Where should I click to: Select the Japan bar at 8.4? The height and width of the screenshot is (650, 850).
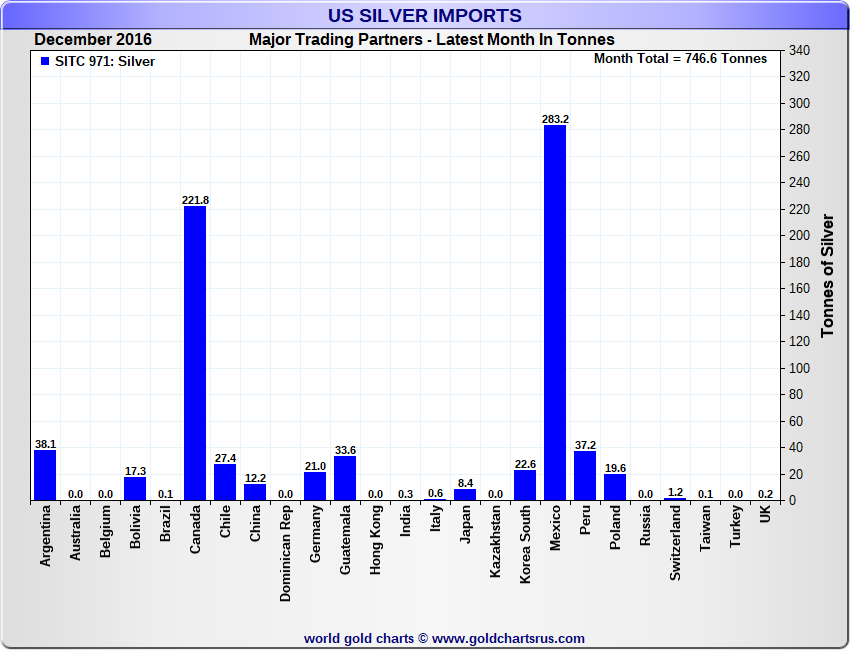point(465,494)
